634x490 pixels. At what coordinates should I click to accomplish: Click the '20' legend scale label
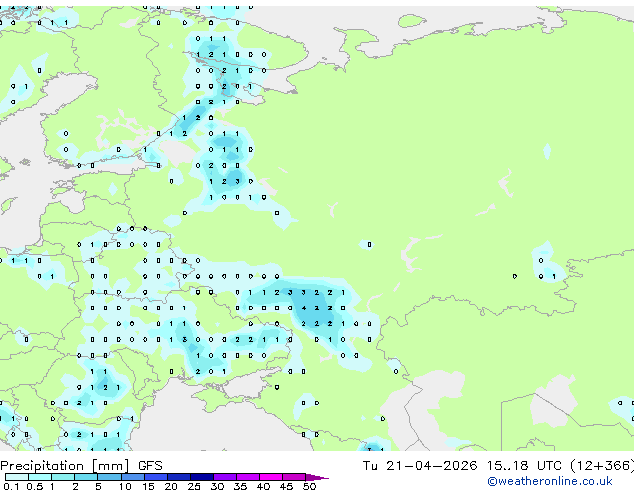[x=171, y=486]
